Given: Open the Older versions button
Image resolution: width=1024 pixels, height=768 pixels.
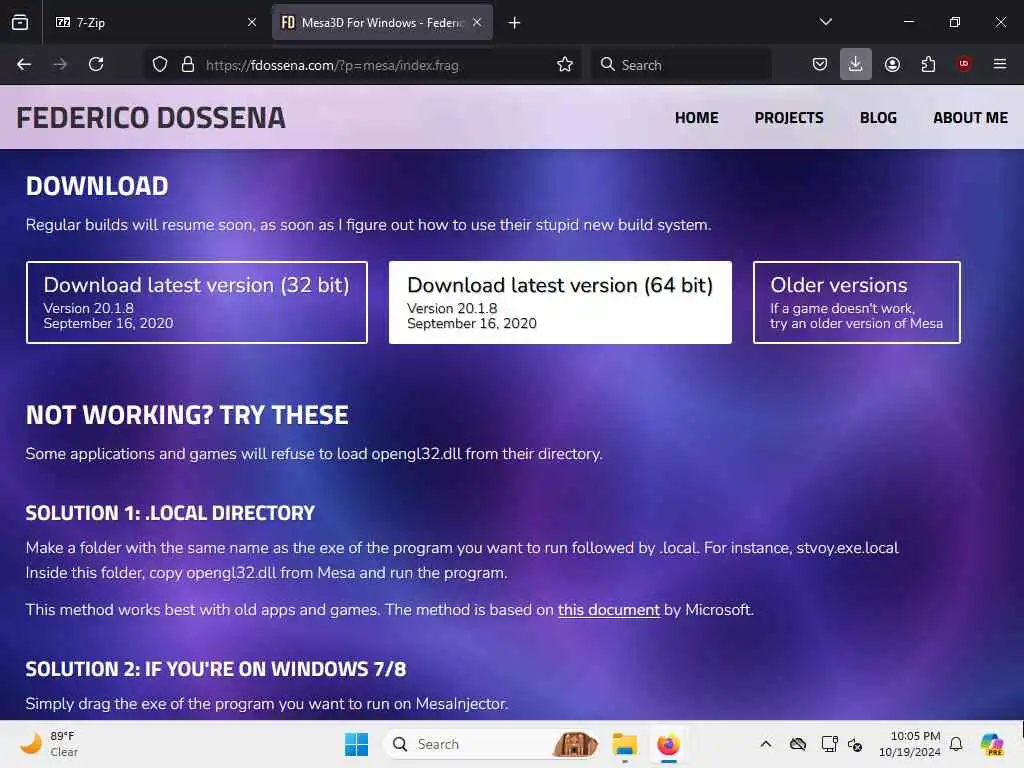Looking at the screenshot, I should click(856, 302).
